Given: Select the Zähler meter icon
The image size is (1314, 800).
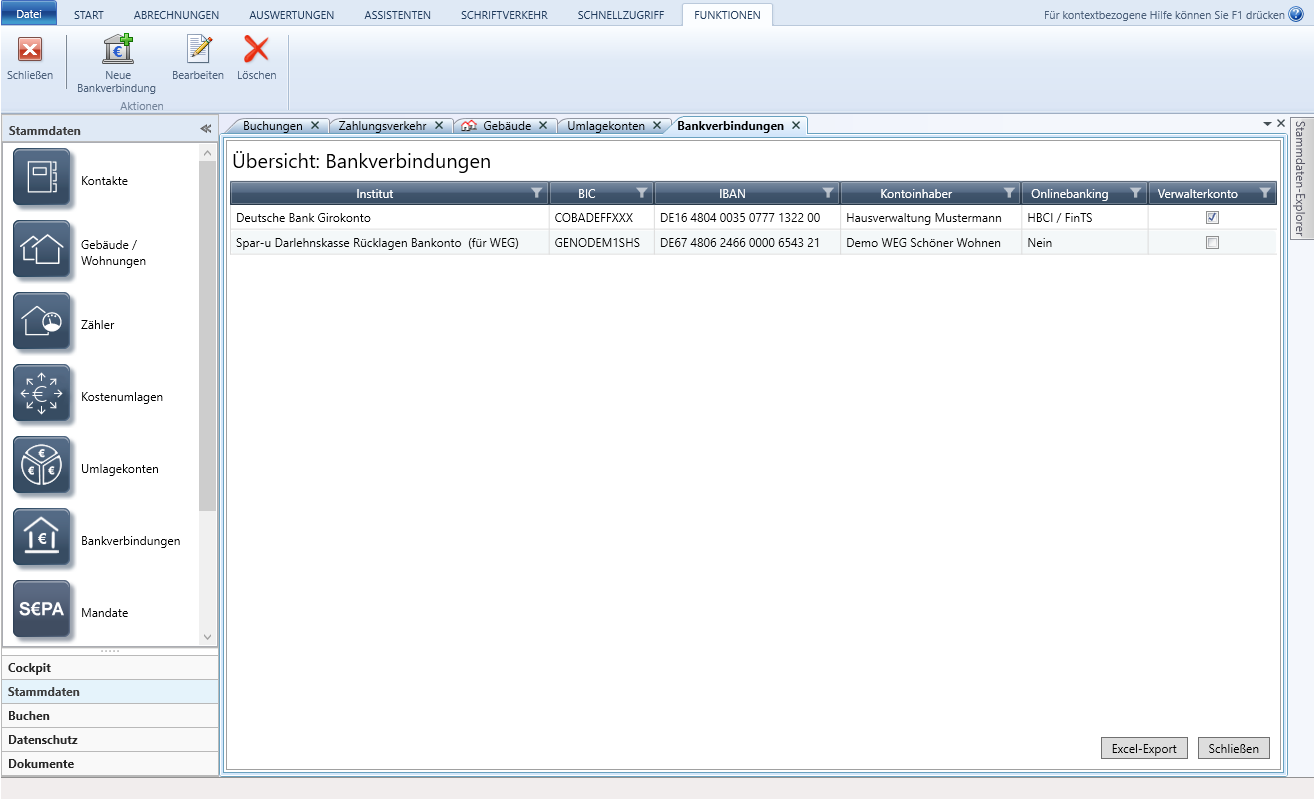Looking at the screenshot, I should [42, 322].
